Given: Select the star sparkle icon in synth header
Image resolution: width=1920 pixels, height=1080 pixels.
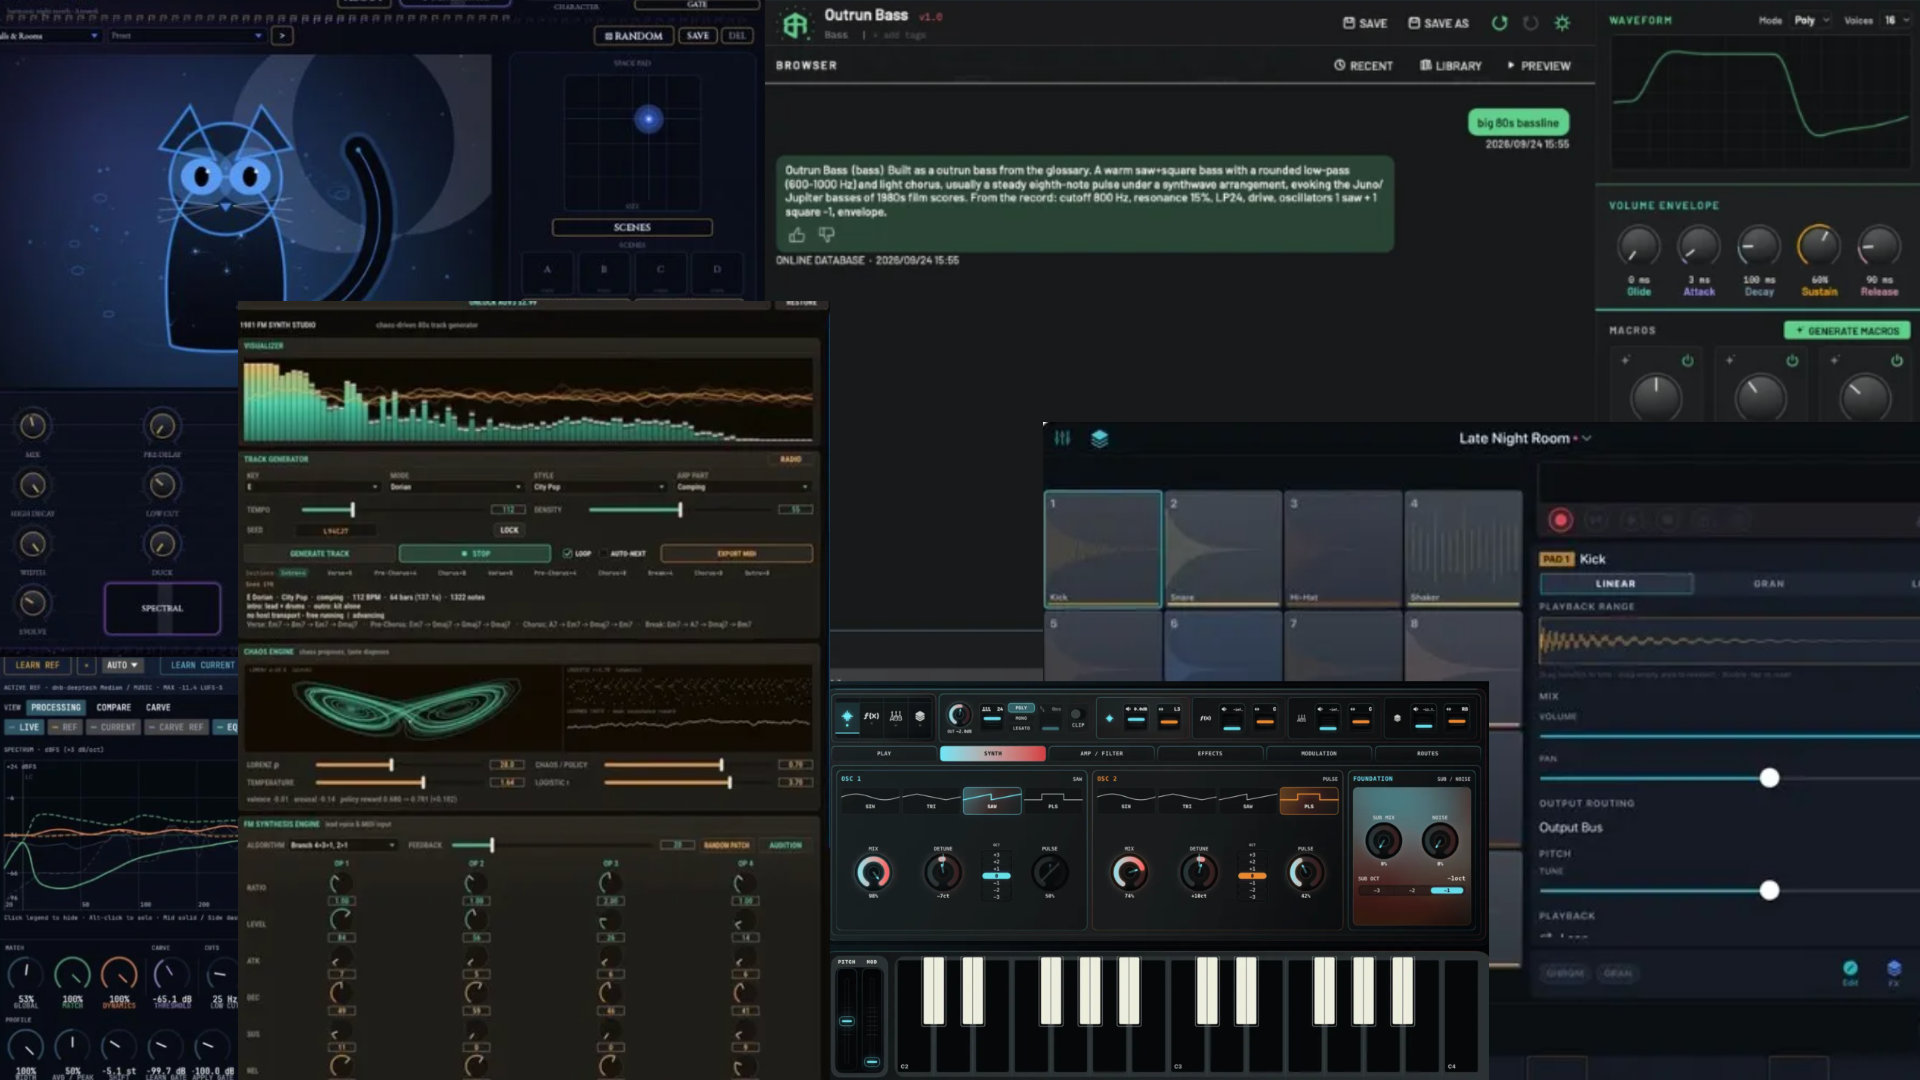Looking at the screenshot, I should coord(846,716).
